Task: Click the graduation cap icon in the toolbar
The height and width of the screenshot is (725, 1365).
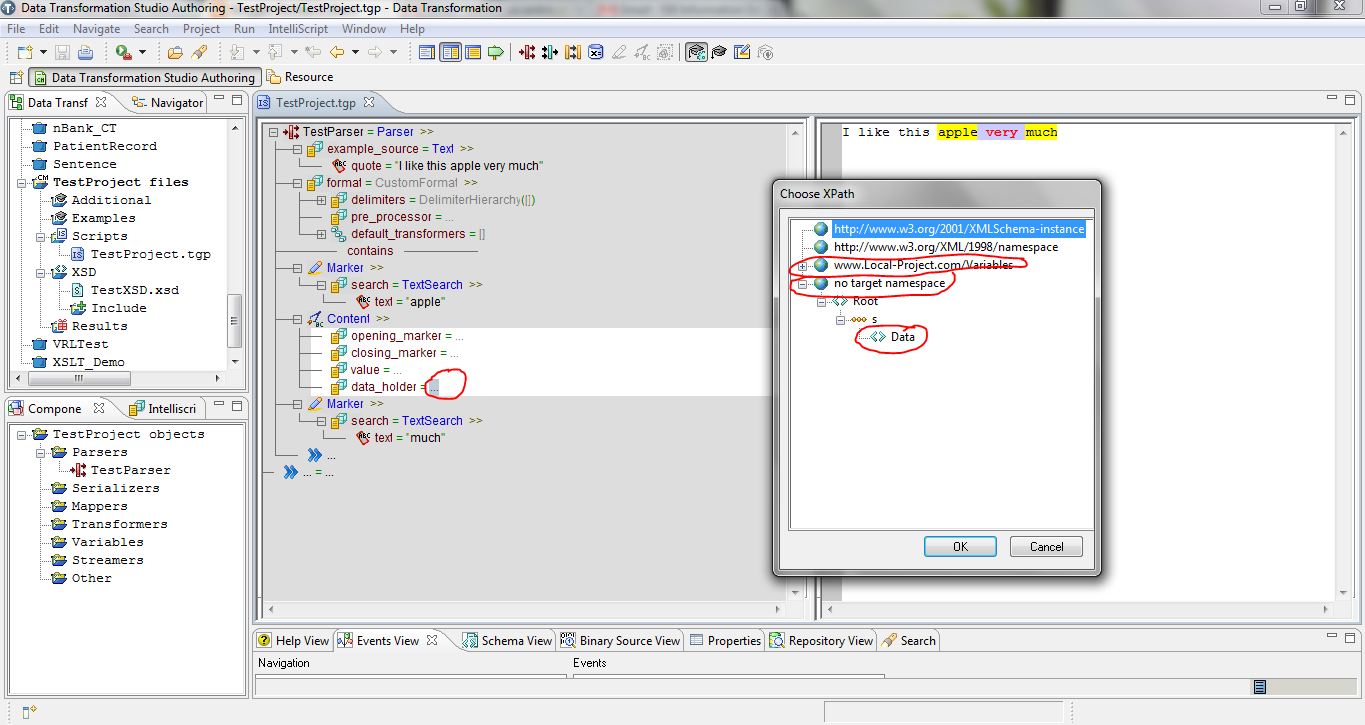Action: 720,52
